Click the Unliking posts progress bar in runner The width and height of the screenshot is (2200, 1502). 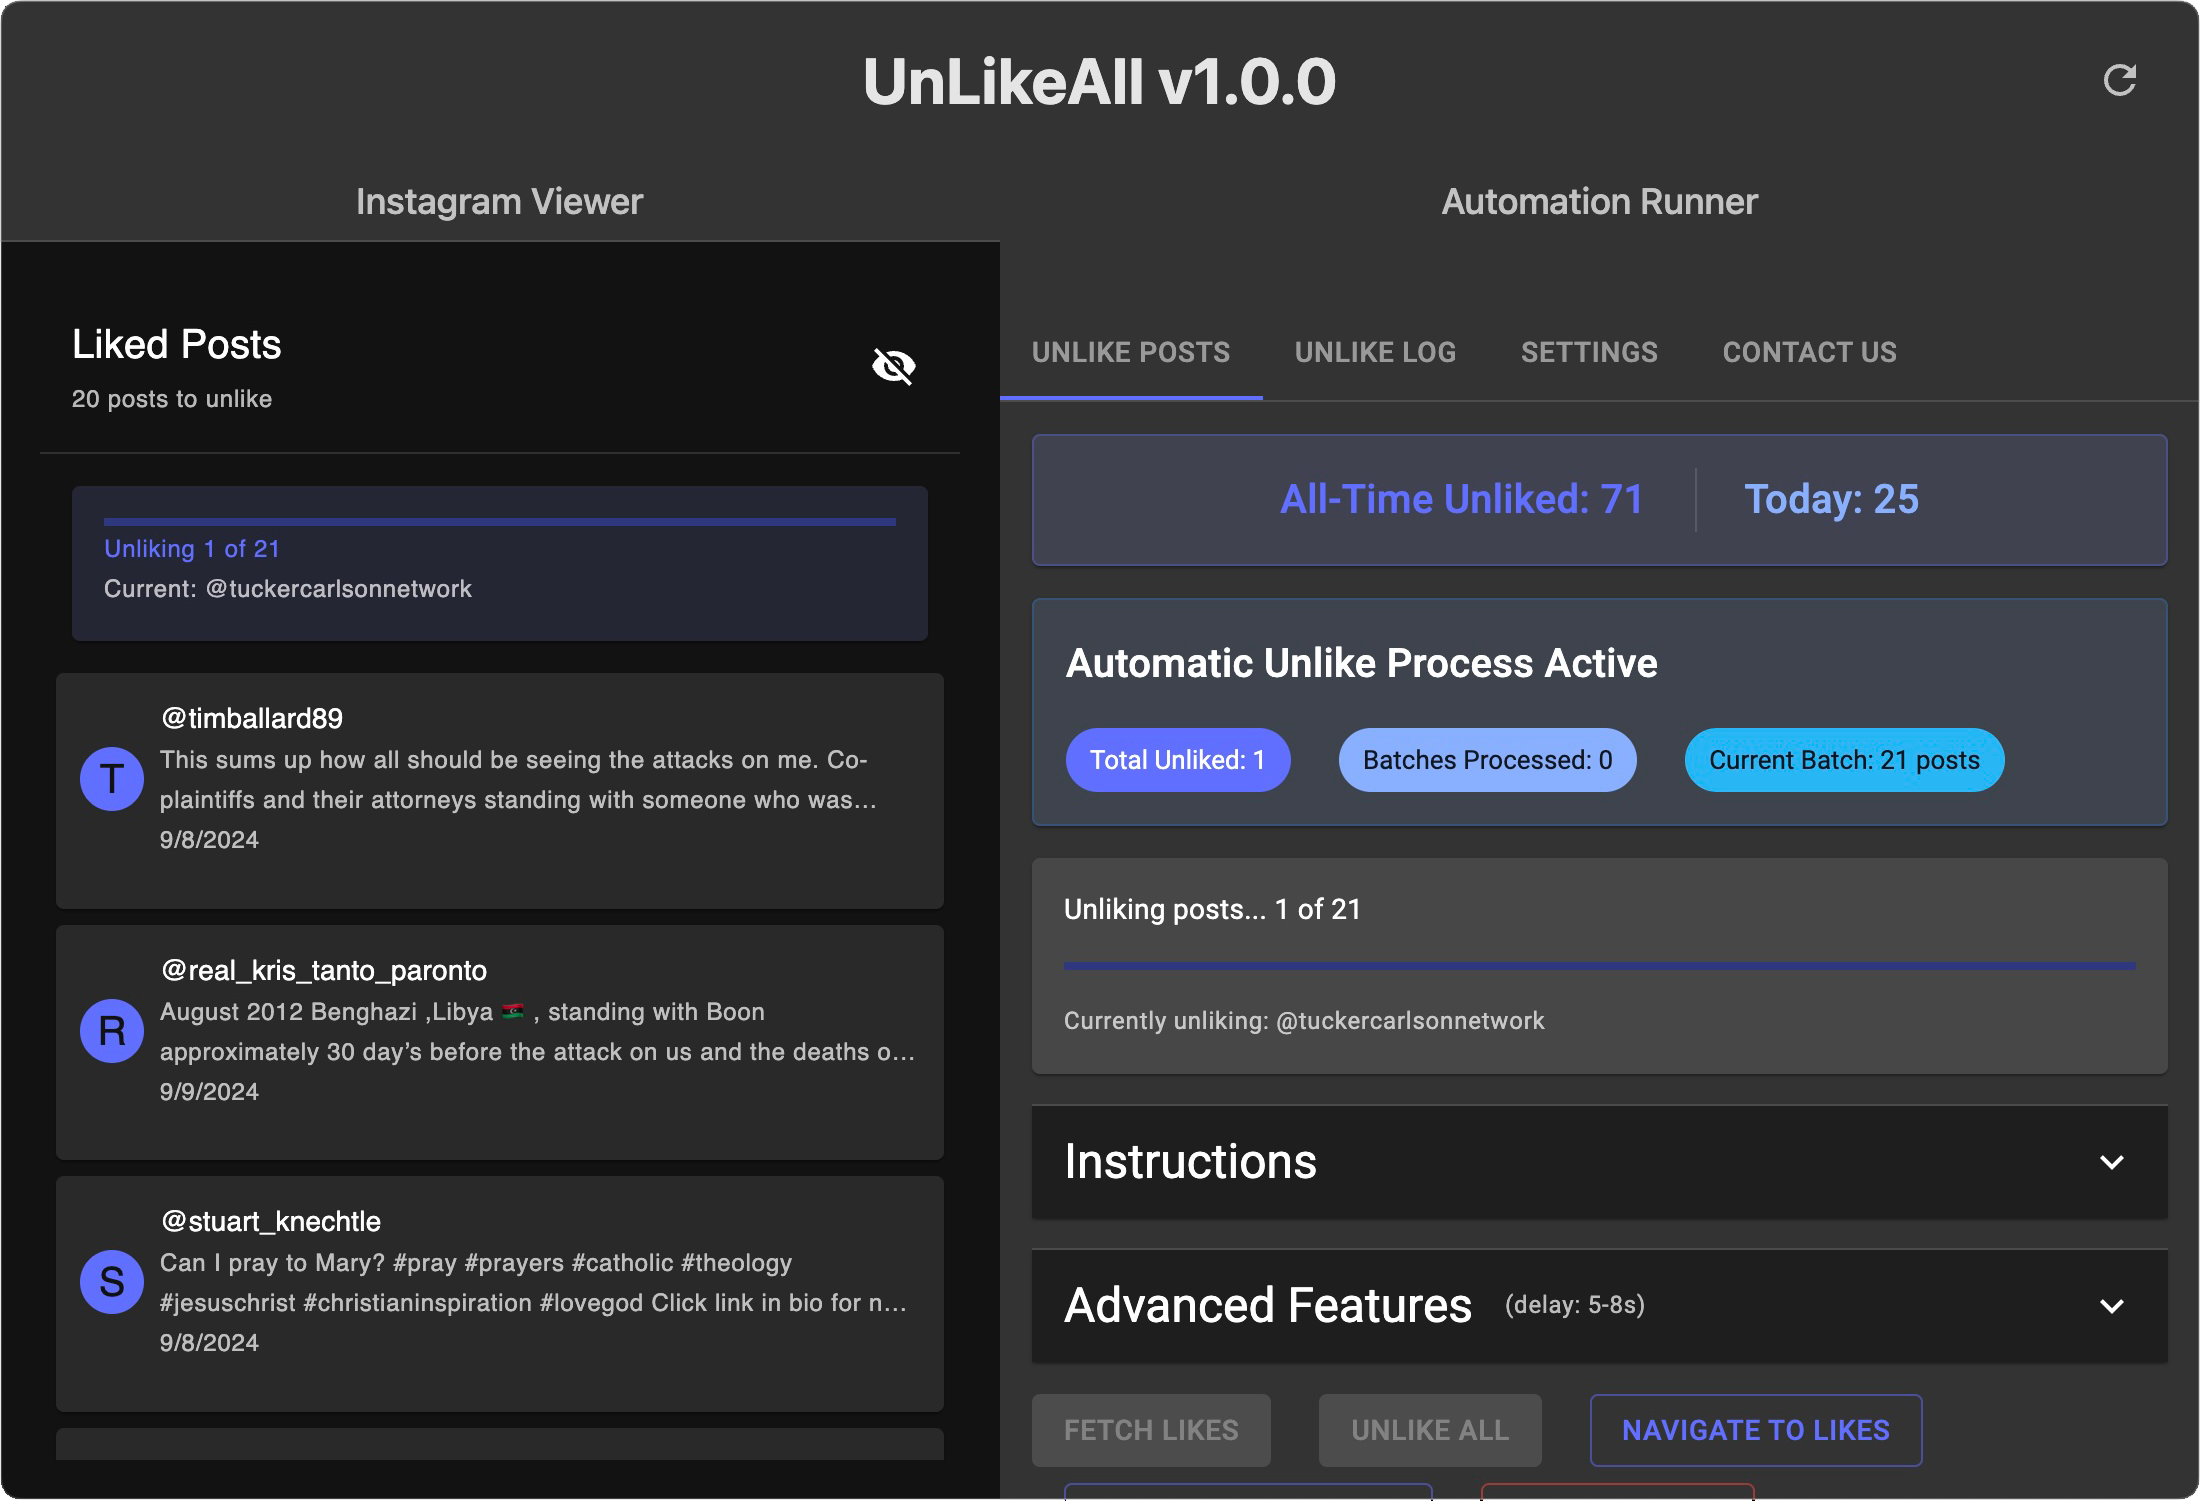(x=1599, y=965)
